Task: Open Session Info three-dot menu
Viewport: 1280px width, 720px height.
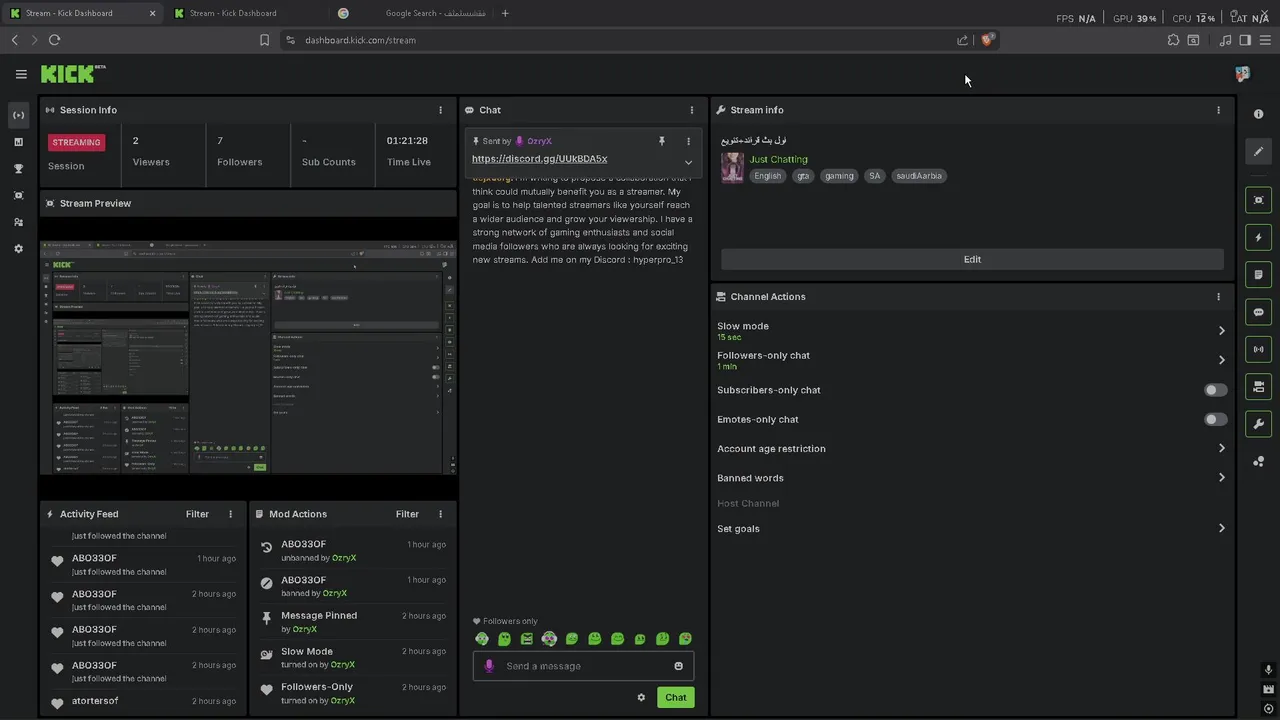Action: (440, 110)
